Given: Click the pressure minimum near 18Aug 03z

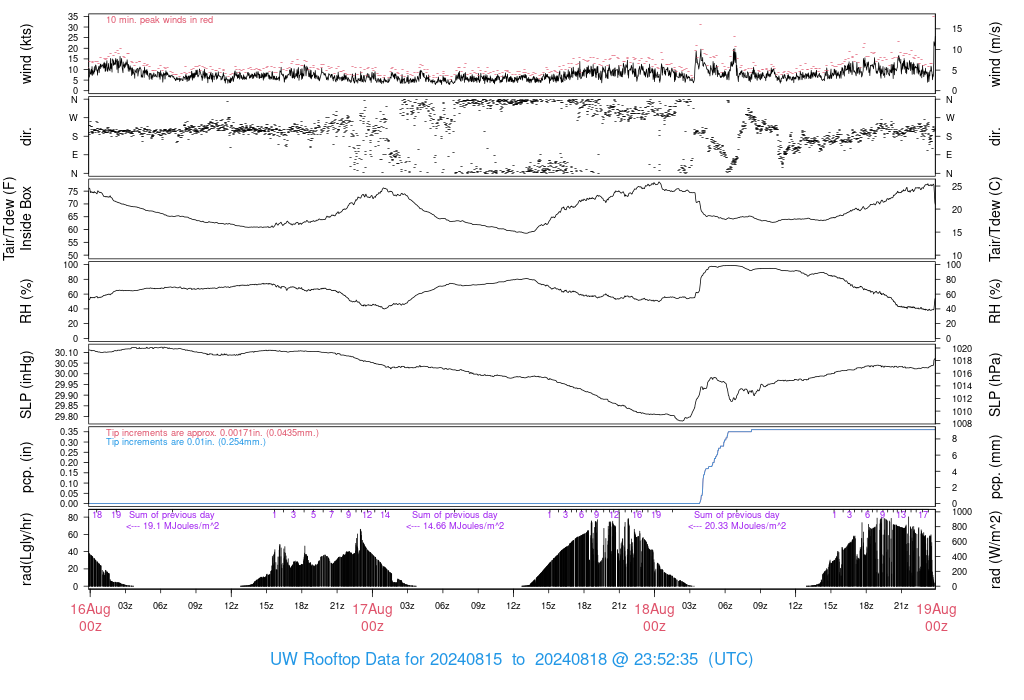Looking at the screenshot, I should point(681,419).
